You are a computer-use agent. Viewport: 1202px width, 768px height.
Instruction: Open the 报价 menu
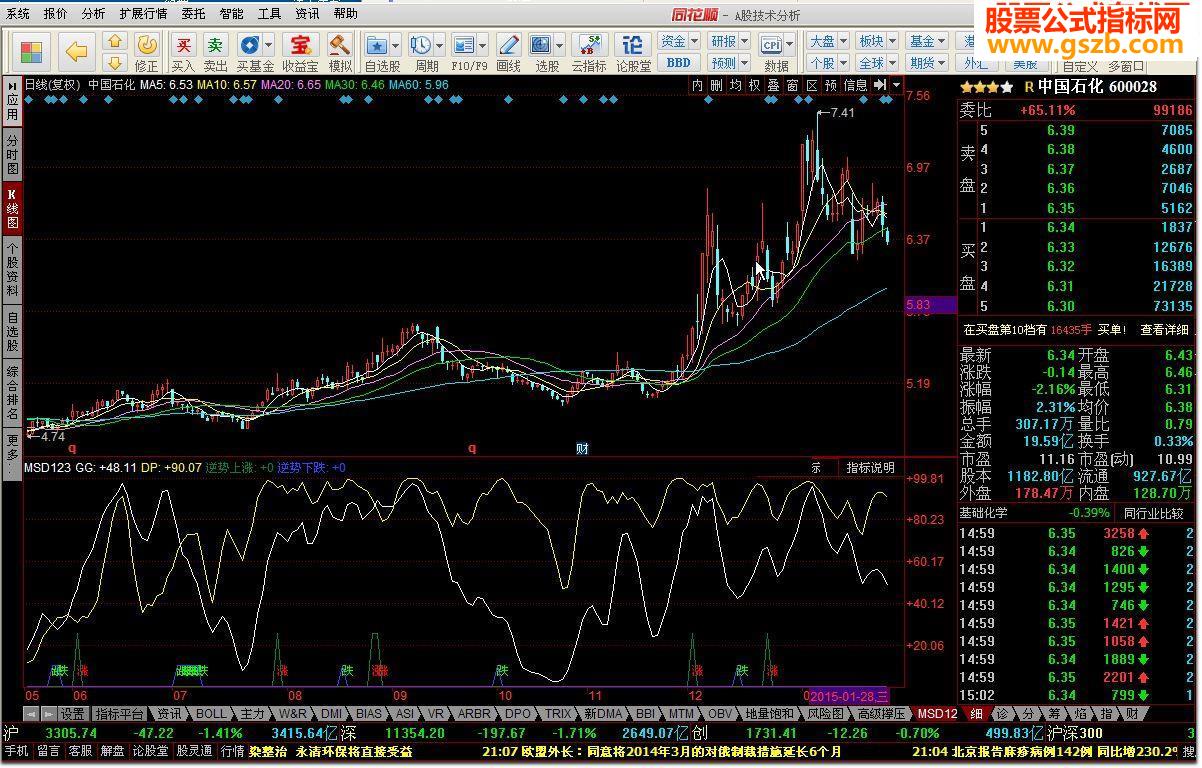56,14
